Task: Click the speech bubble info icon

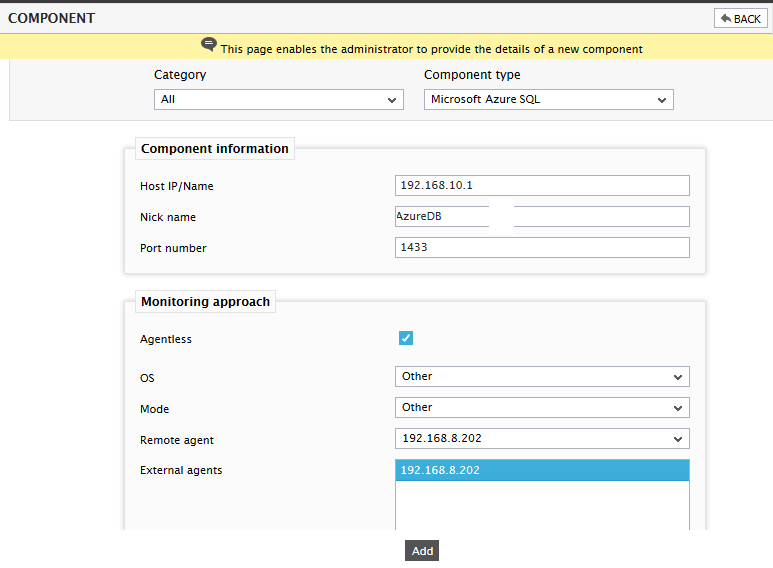Action: [209, 44]
